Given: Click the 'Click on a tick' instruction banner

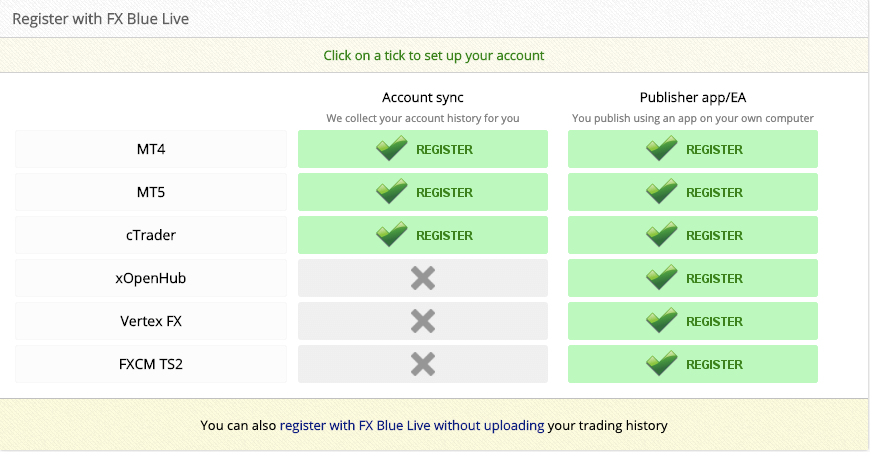Looking at the screenshot, I should pos(434,55).
